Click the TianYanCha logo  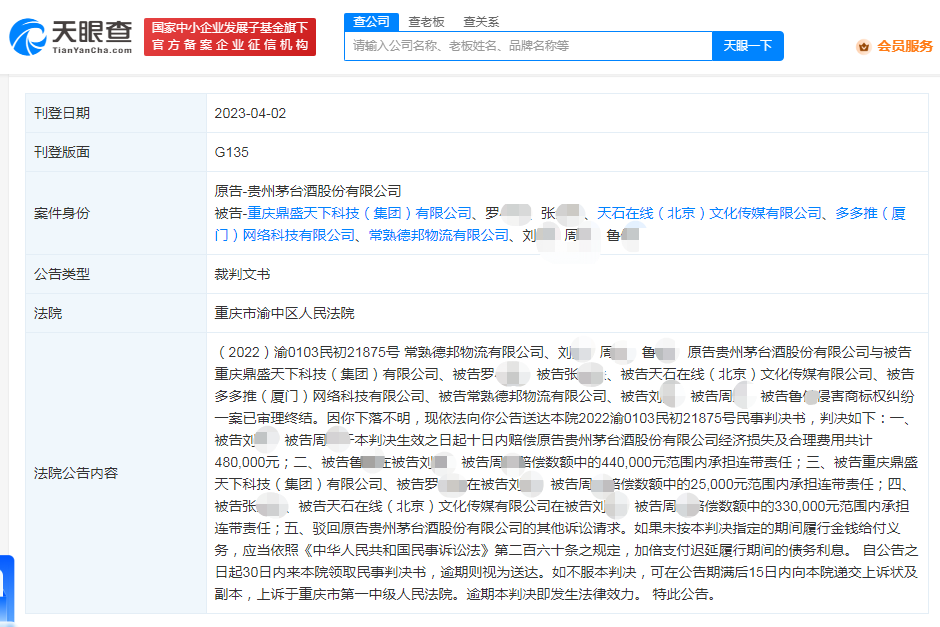click(x=71, y=37)
